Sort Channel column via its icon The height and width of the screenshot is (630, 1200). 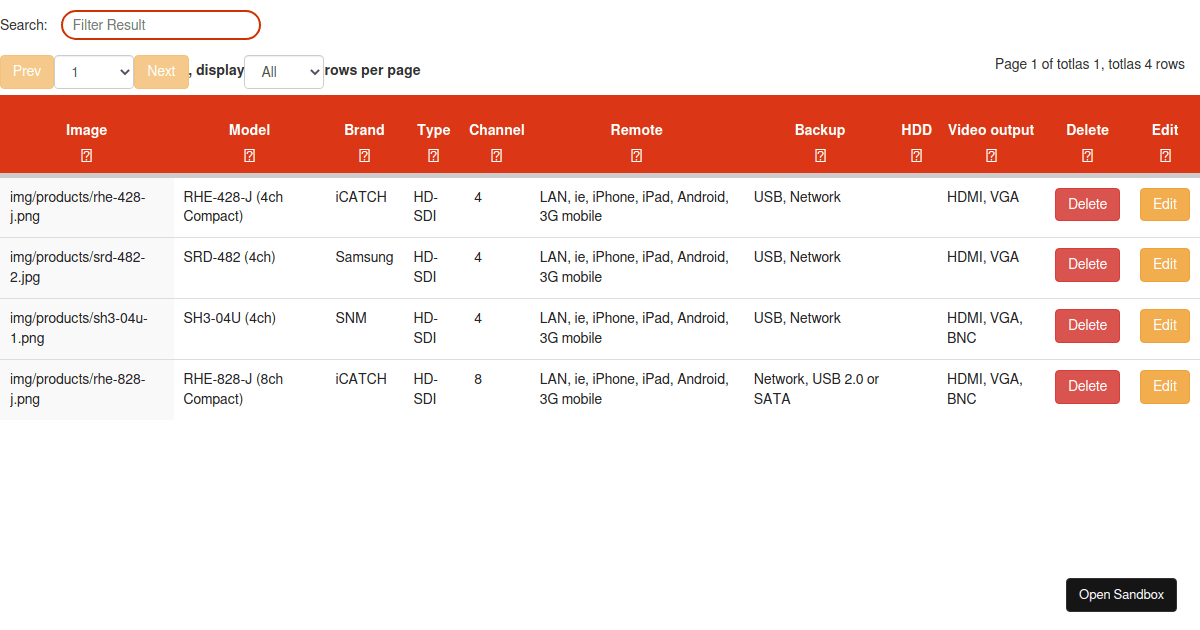point(497,156)
